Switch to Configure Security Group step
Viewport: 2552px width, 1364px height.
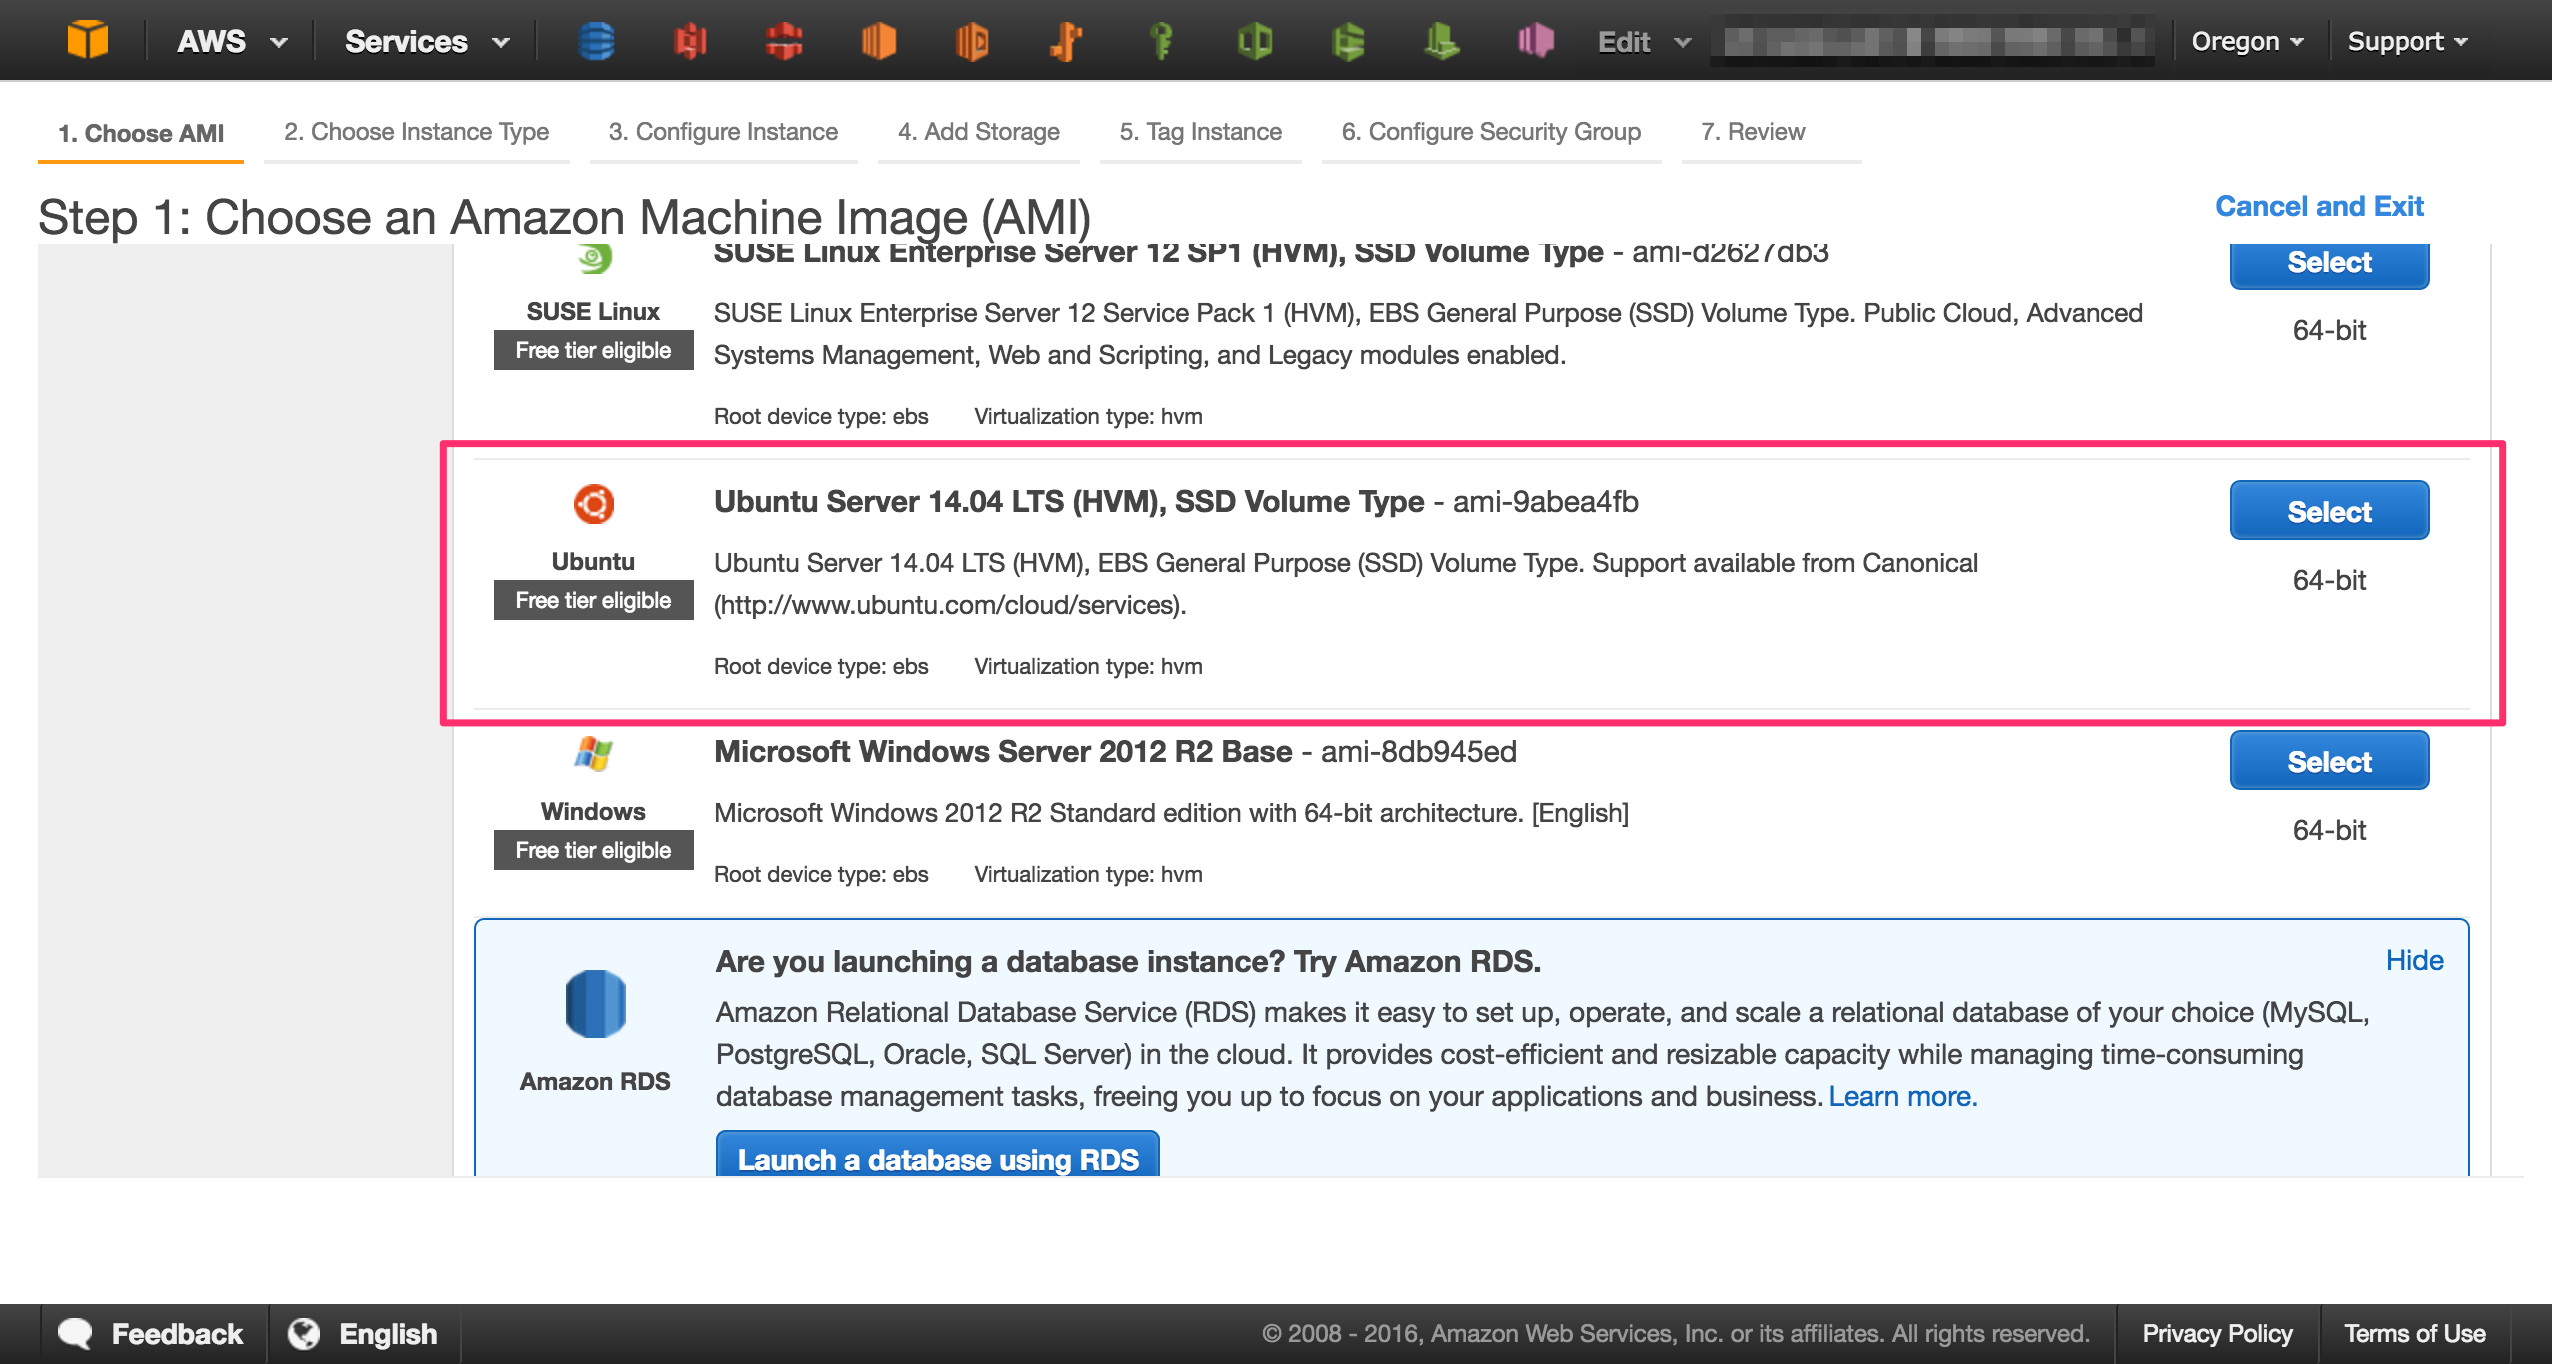click(x=1491, y=132)
